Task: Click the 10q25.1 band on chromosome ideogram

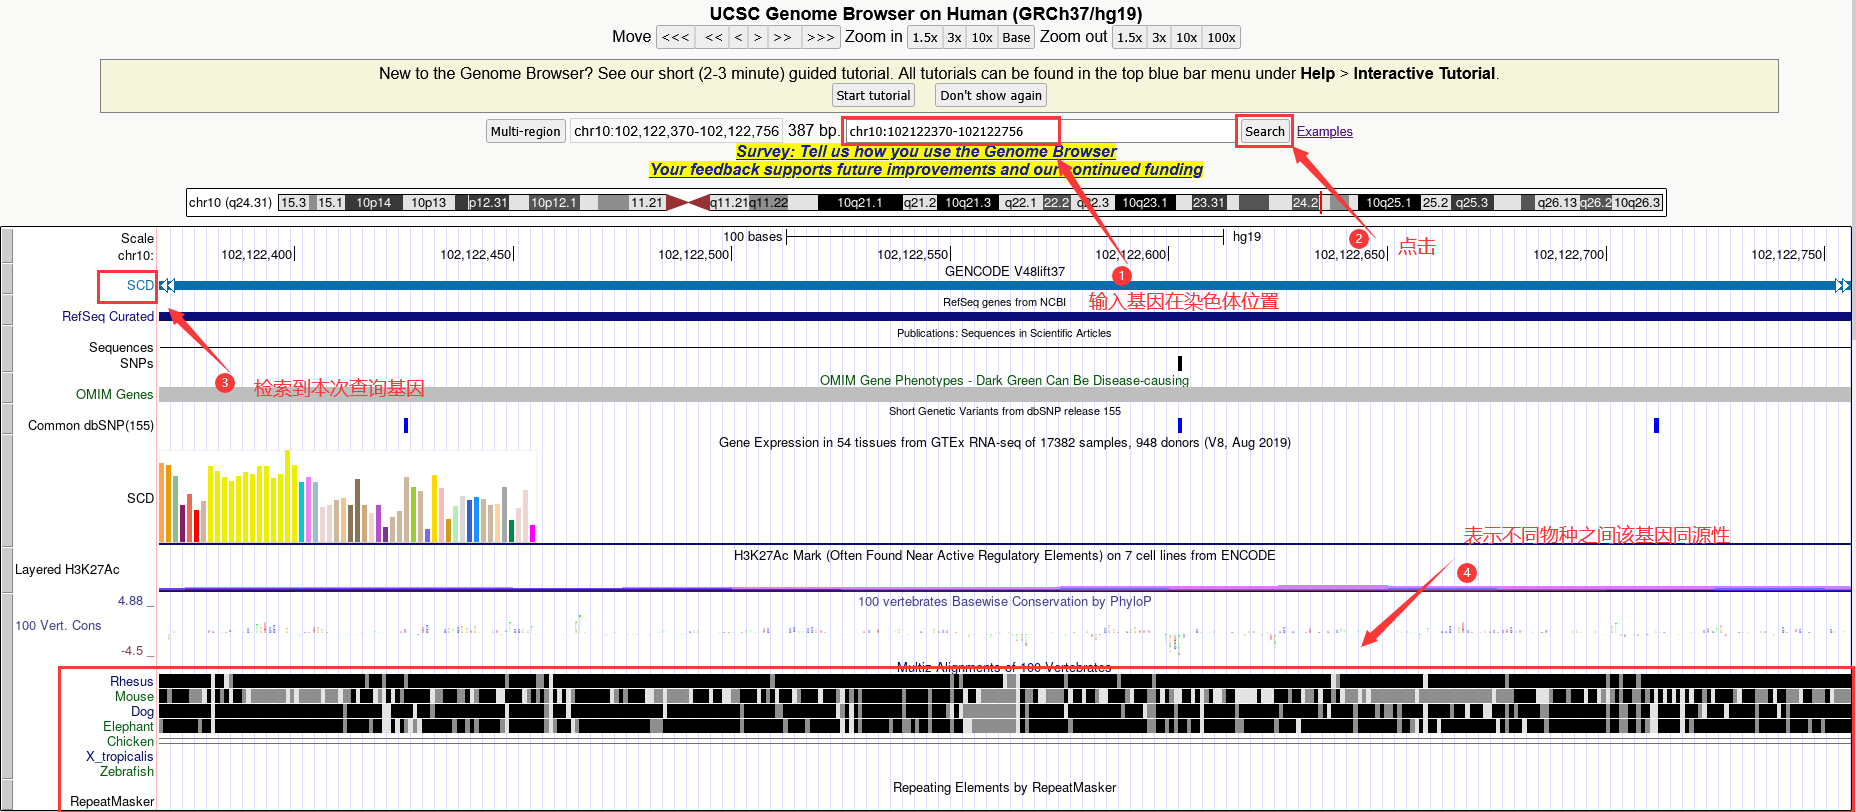Action: [x=1388, y=203]
